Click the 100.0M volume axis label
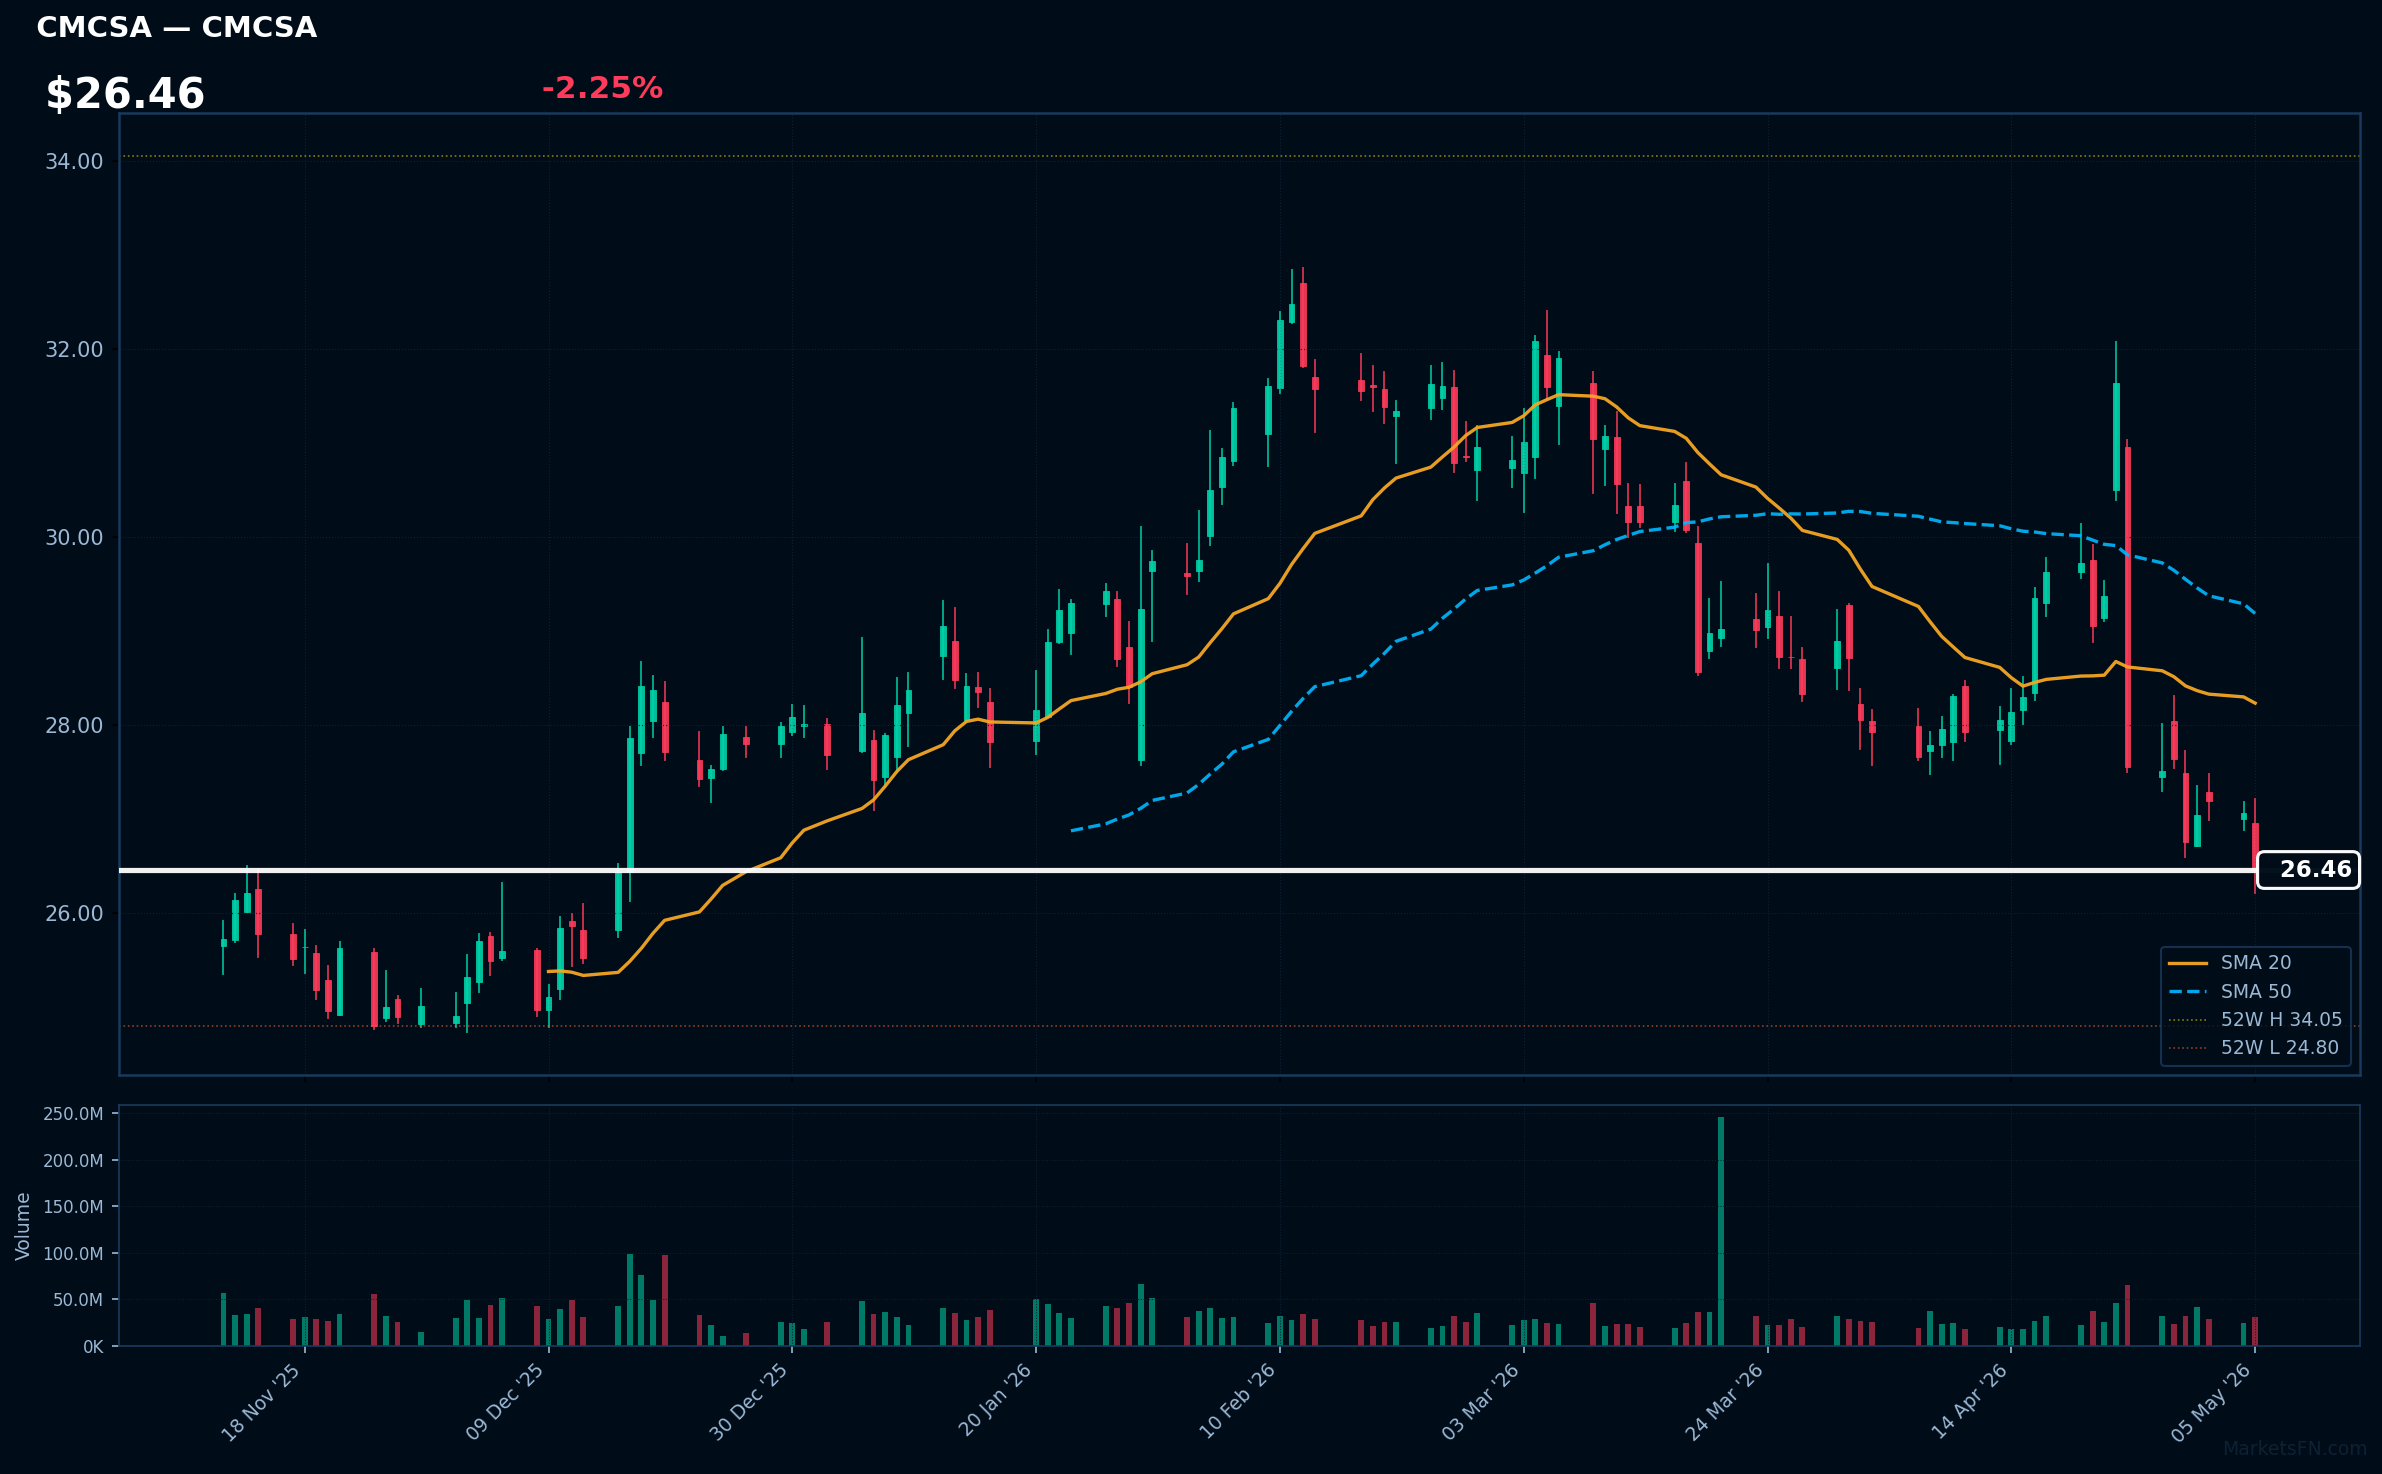 [x=73, y=1254]
